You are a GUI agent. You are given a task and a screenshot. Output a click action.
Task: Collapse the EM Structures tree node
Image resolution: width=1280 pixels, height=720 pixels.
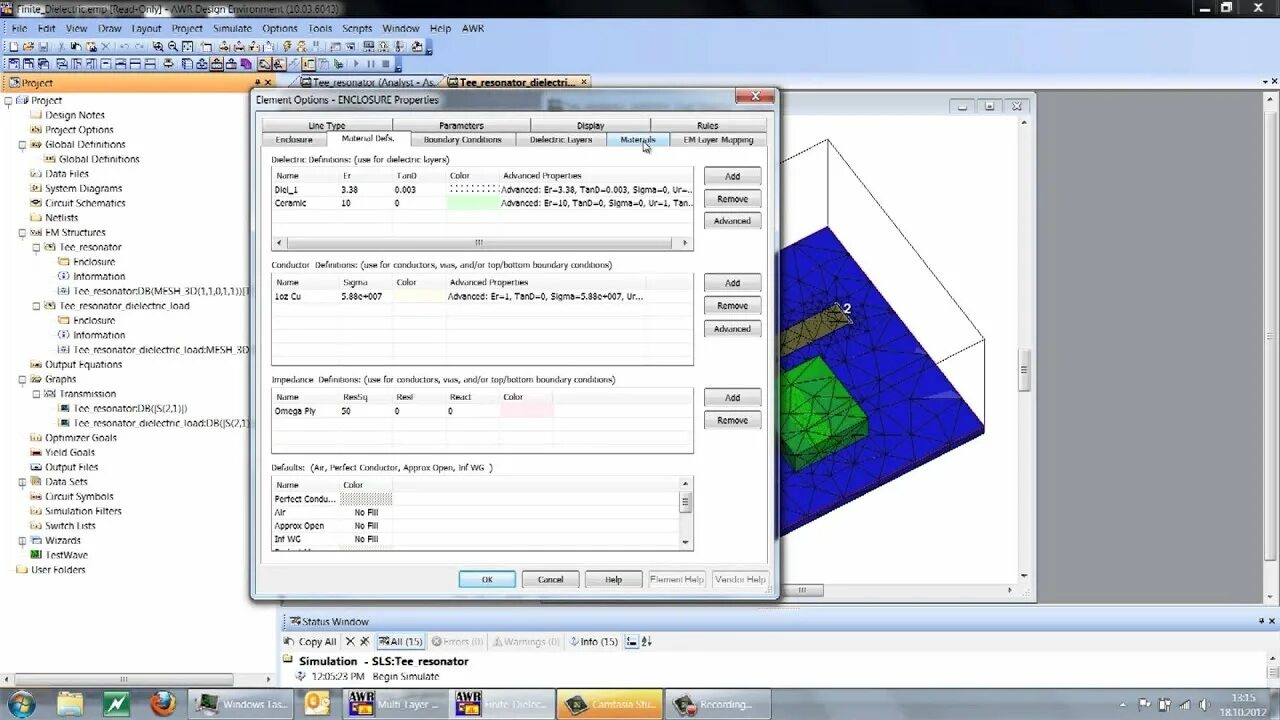coord(23,232)
